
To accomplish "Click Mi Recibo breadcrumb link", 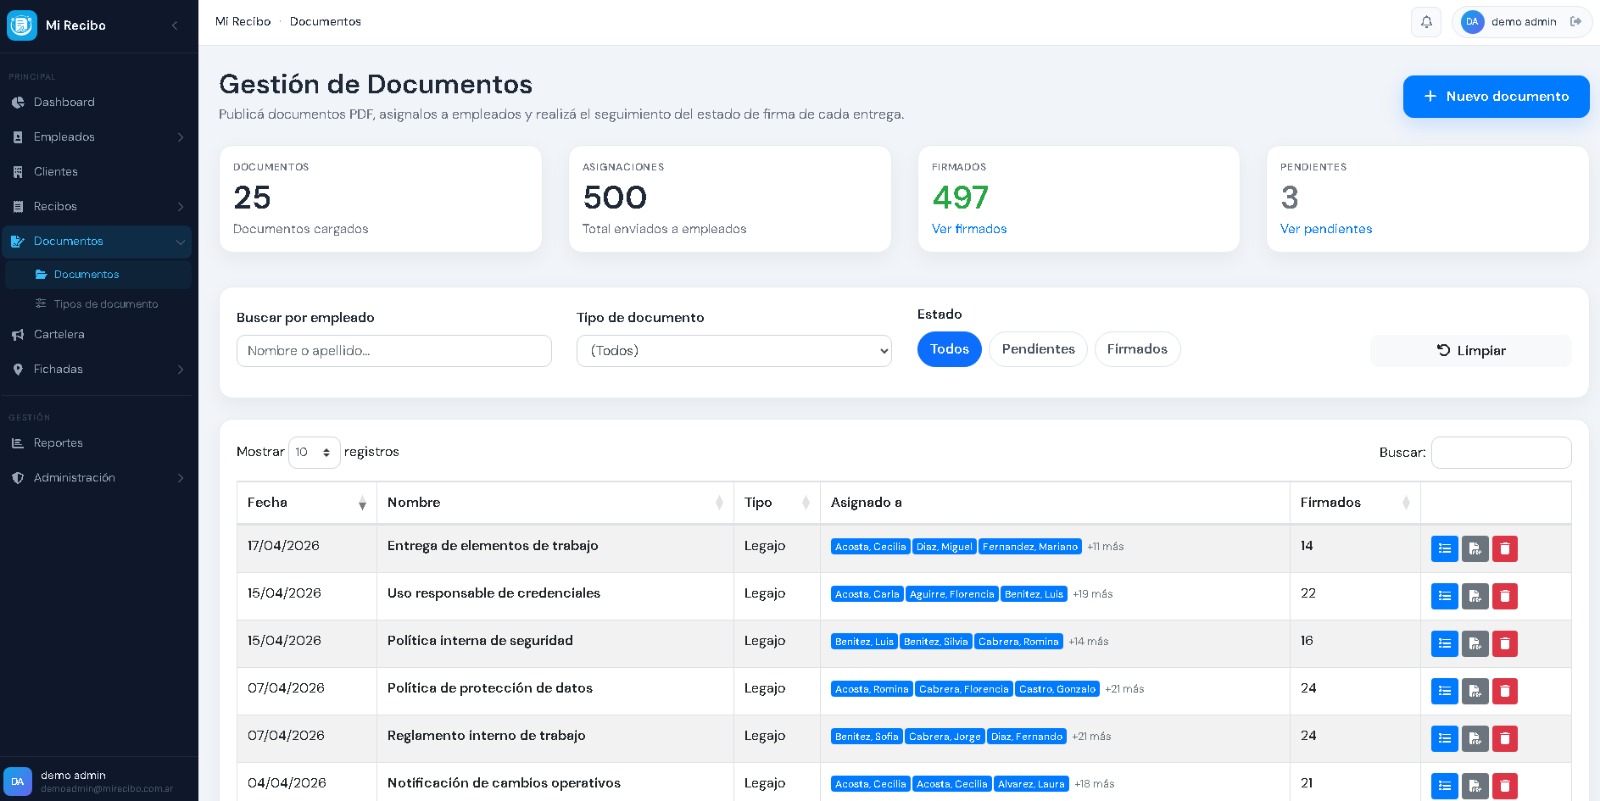I will pos(243,21).
